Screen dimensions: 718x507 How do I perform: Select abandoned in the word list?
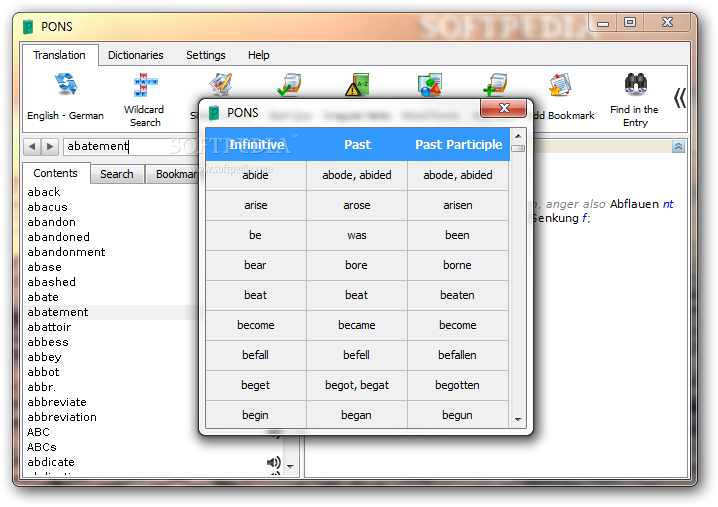pyautogui.click(x=58, y=237)
